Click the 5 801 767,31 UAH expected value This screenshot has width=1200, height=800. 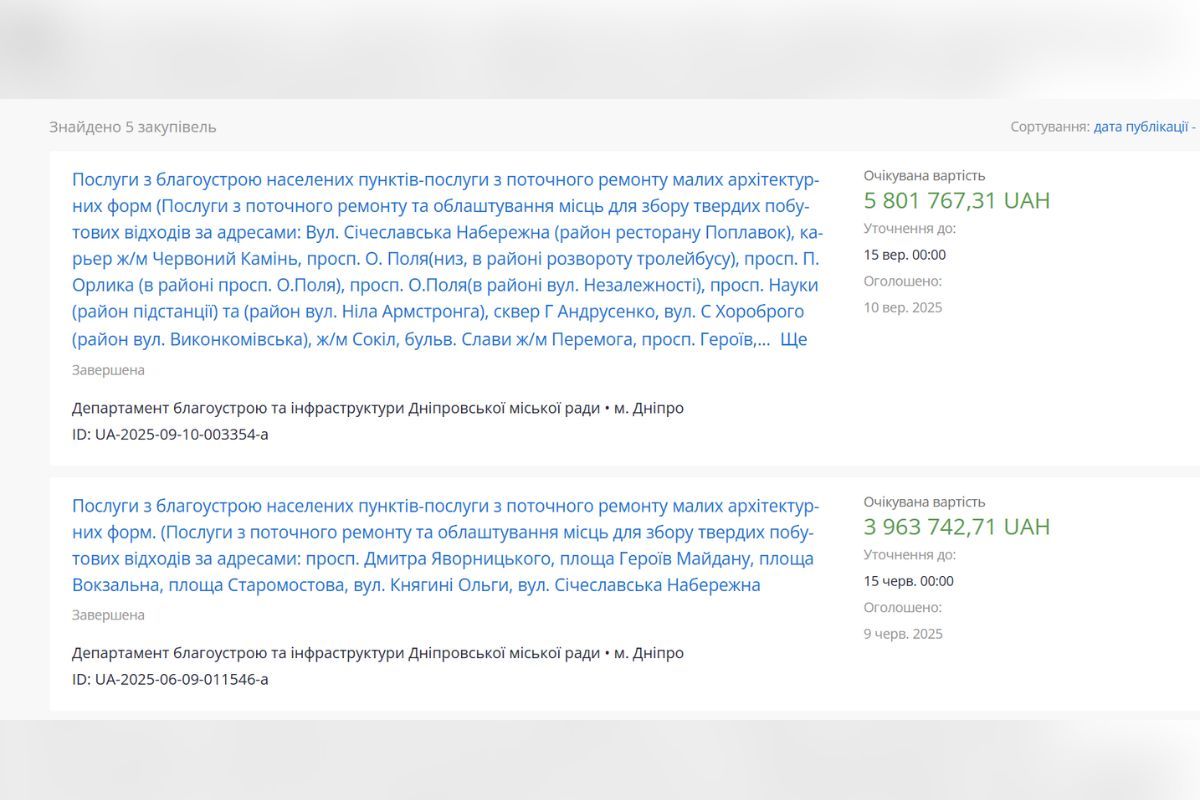956,200
